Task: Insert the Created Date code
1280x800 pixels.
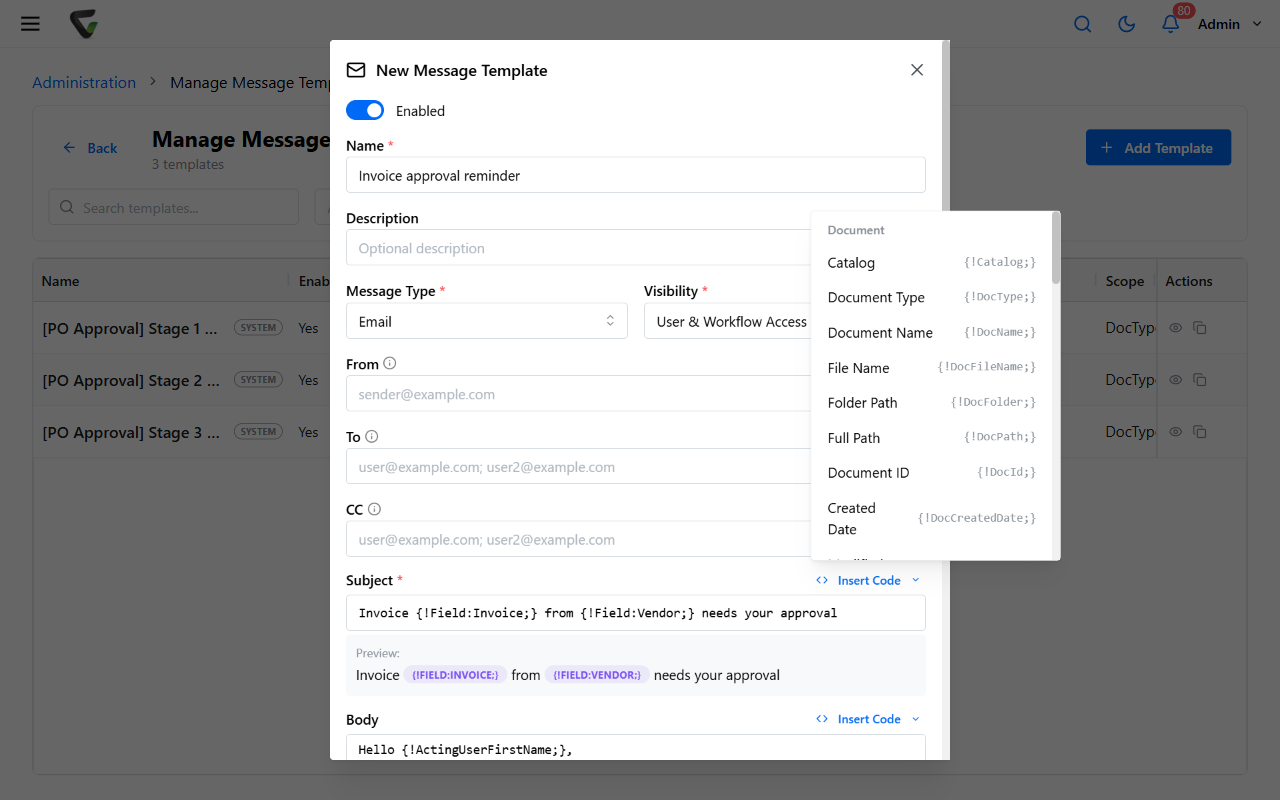Action: point(931,519)
